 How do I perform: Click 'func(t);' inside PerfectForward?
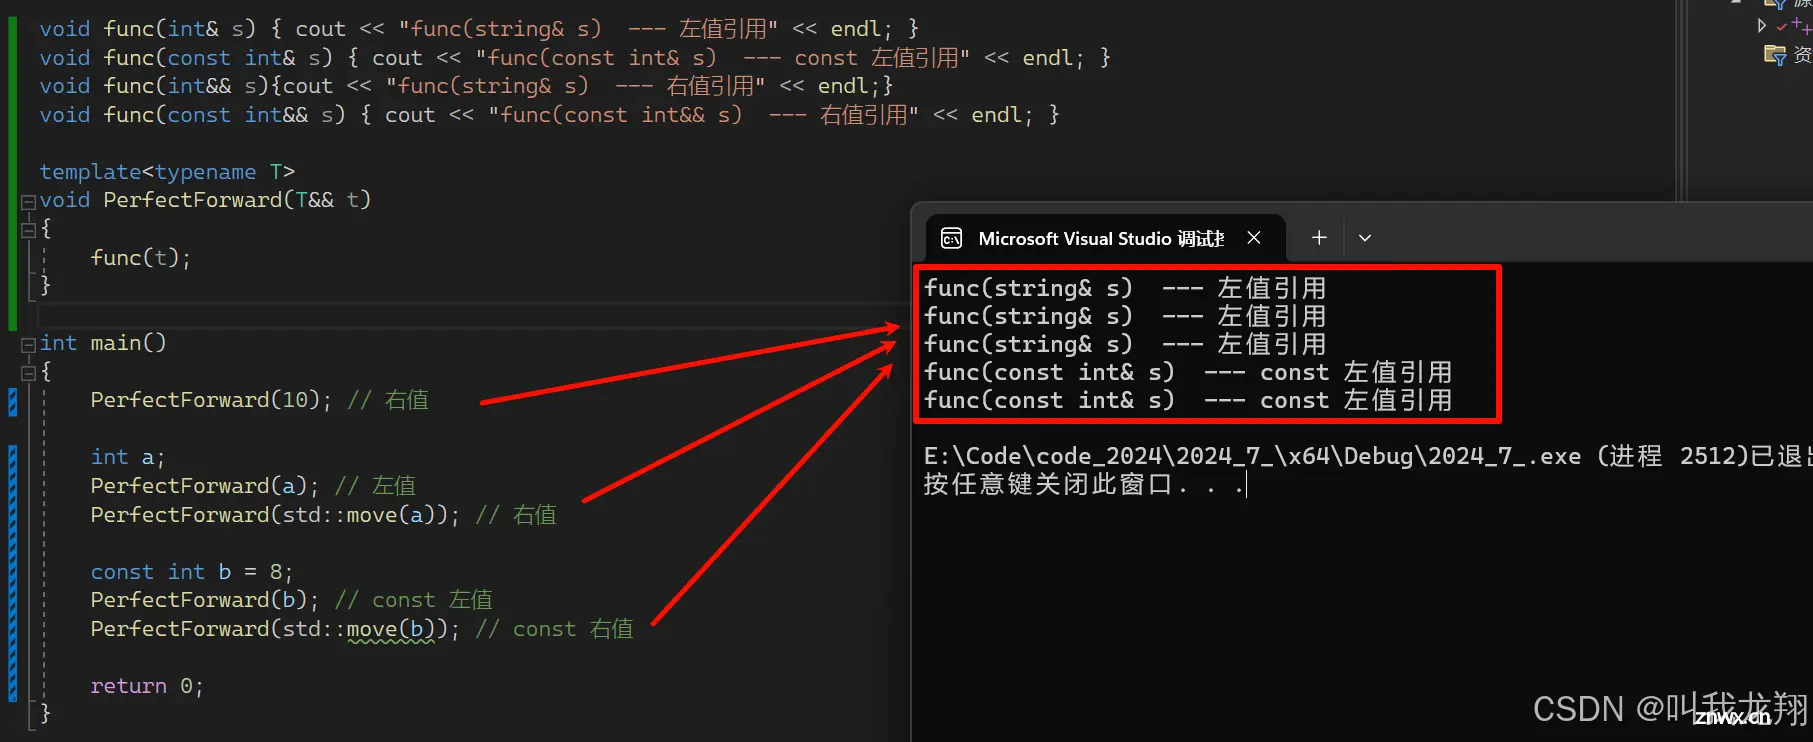(x=140, y=258)
